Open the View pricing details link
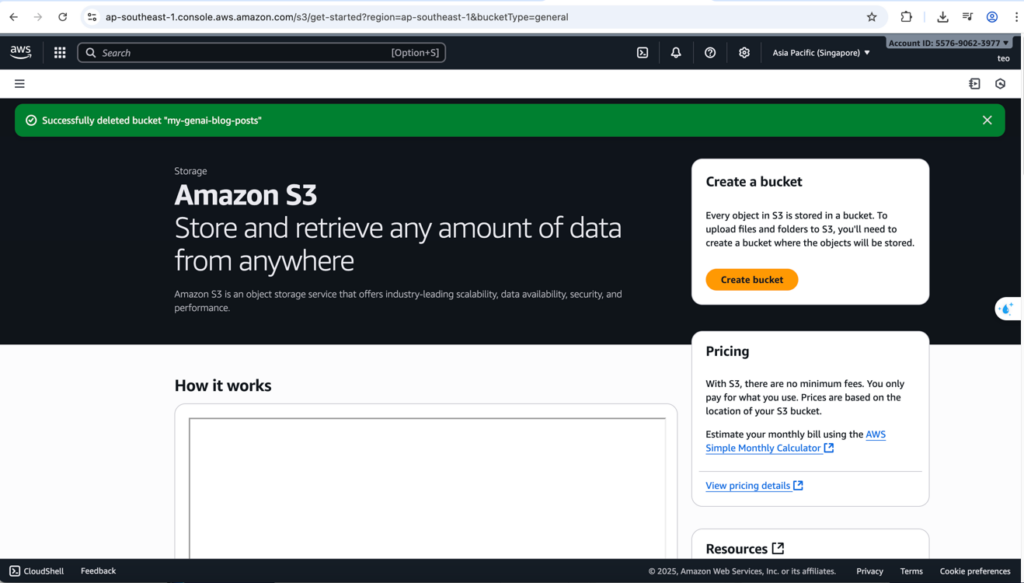This screenshot has width=1024, height=583. point(754,486)
